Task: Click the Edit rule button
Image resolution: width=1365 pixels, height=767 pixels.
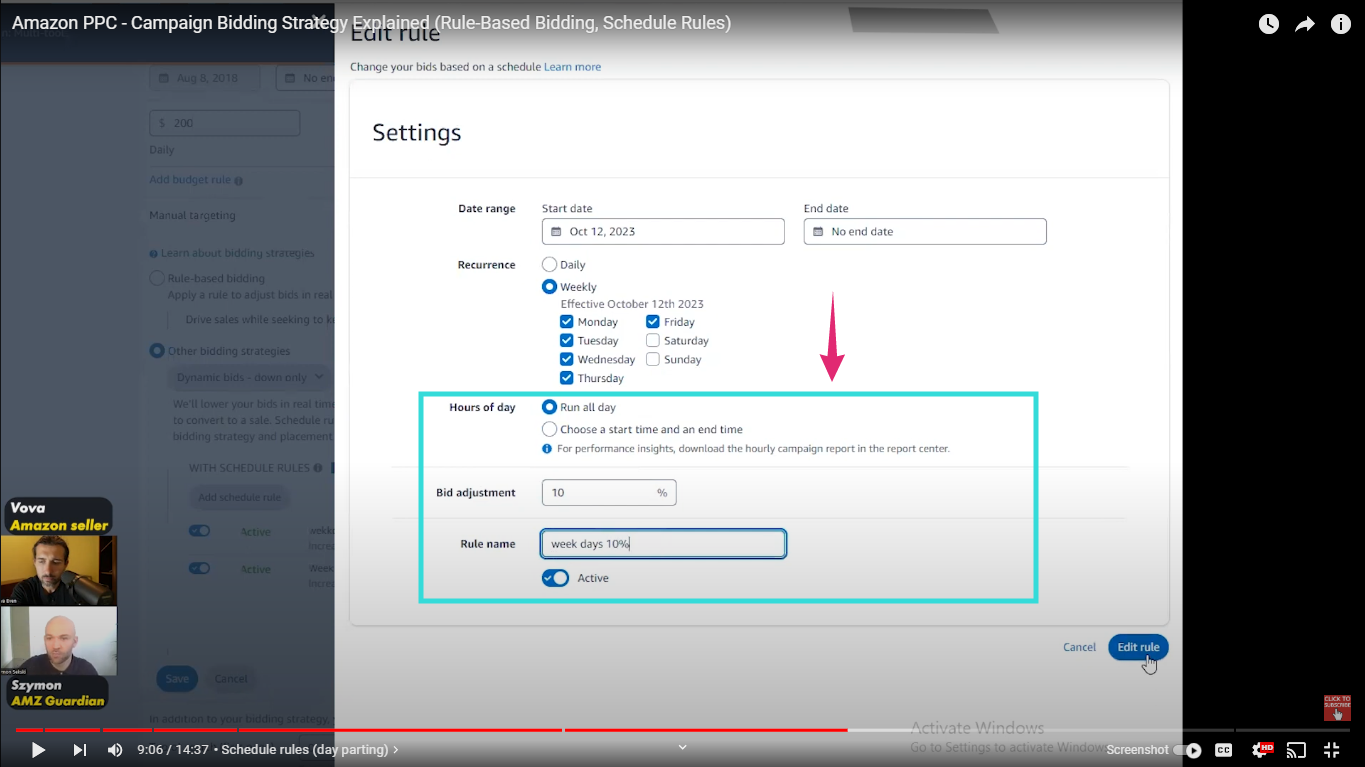Action: point(1138,647)
